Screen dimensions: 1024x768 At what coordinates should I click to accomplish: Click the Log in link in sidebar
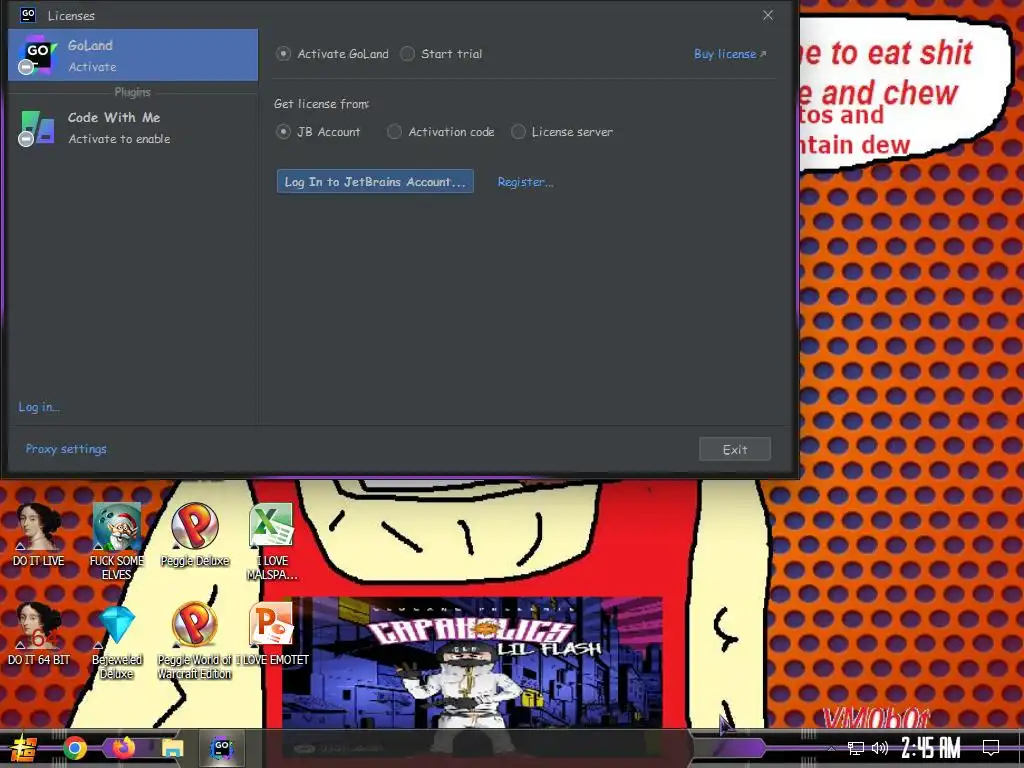(x=39, y=406)
